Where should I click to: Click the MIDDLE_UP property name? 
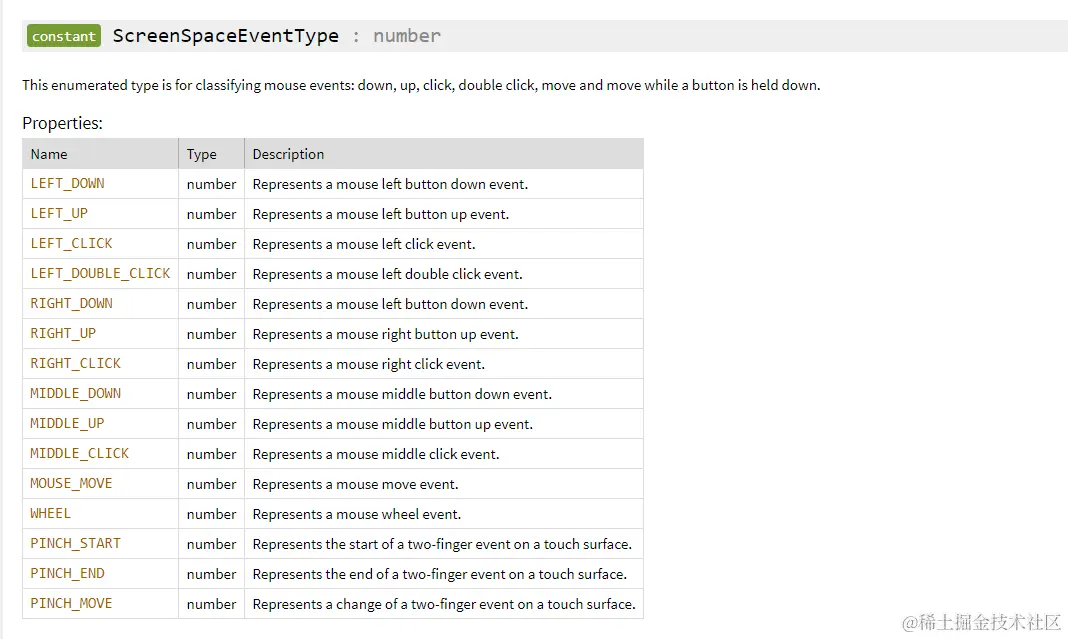pyautogui.click(x=67, y=424)
